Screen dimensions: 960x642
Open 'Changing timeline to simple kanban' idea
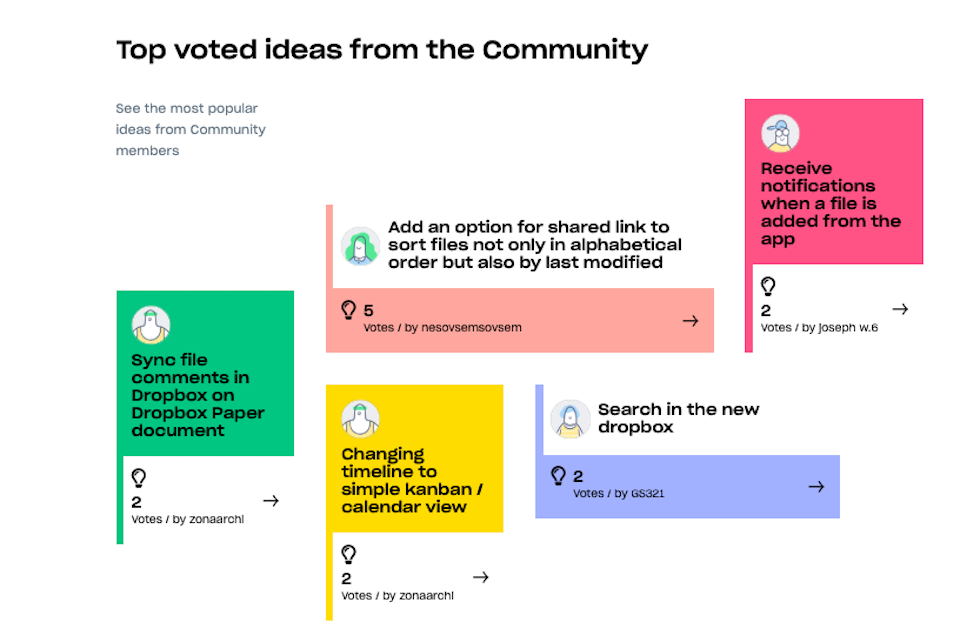pos(412,480)
